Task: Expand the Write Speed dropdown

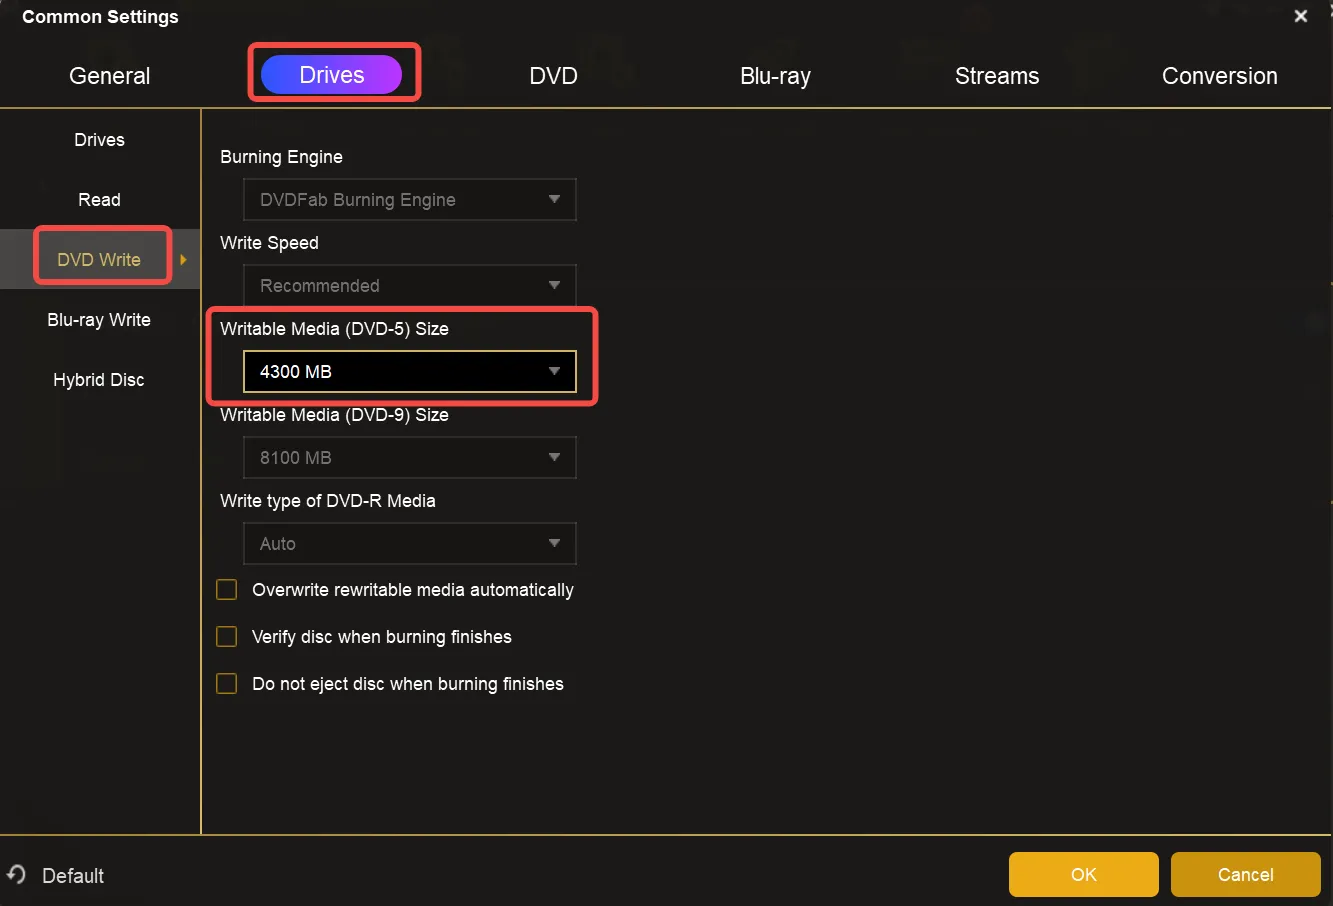Action: [x=410, y=286]
